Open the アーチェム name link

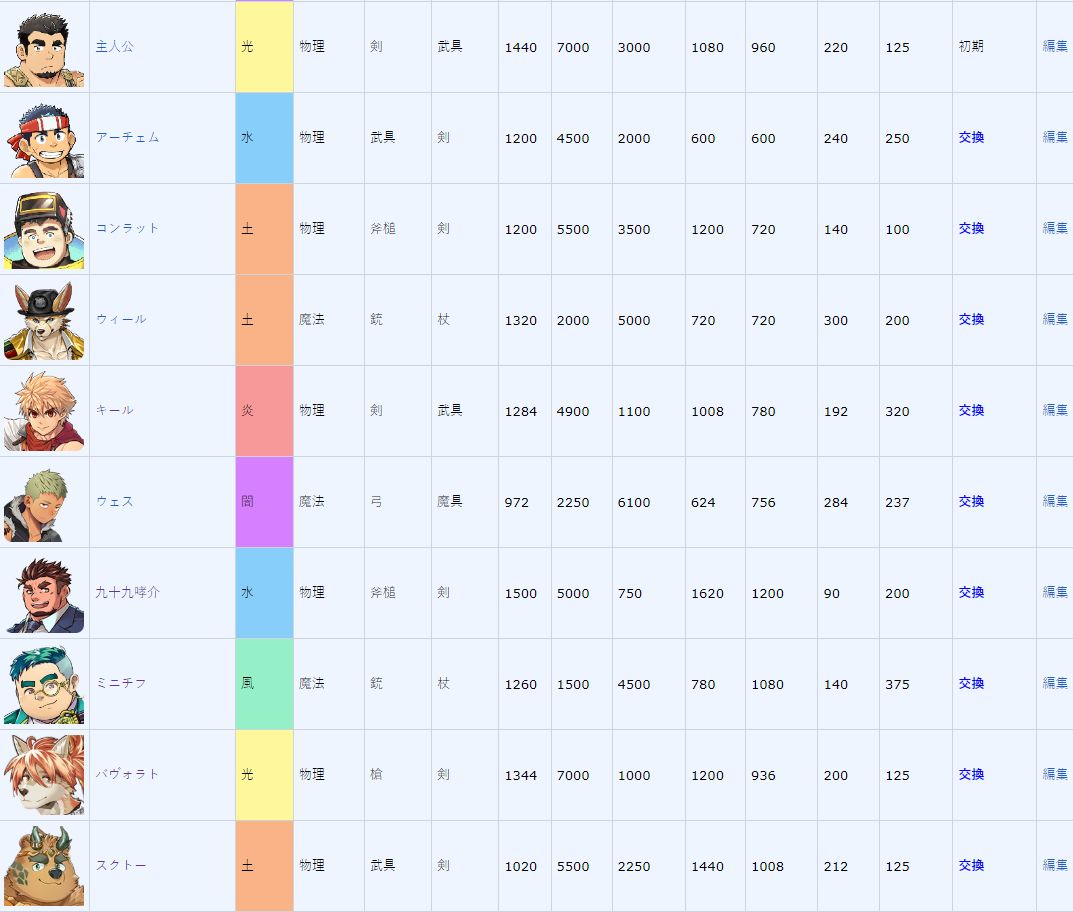tap(127, 138)
